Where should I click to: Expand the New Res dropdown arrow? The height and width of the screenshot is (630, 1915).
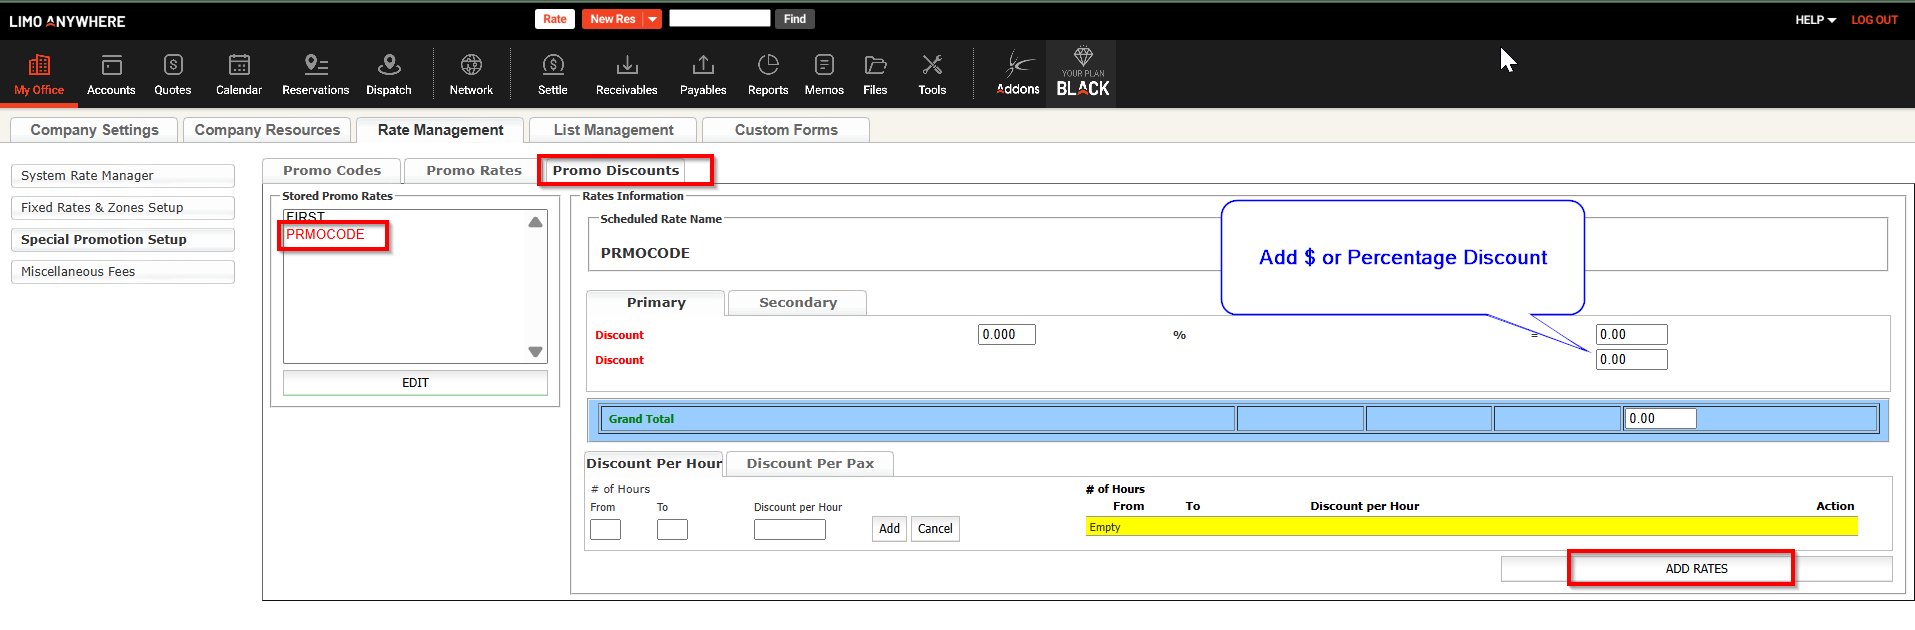652,19
